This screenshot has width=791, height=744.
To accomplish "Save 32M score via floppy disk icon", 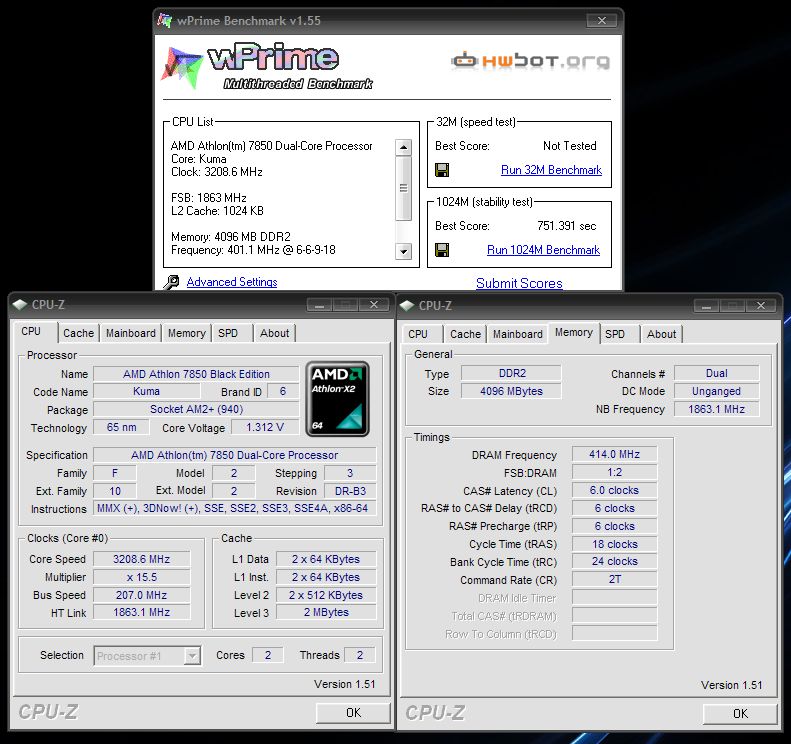I will 442,170.
